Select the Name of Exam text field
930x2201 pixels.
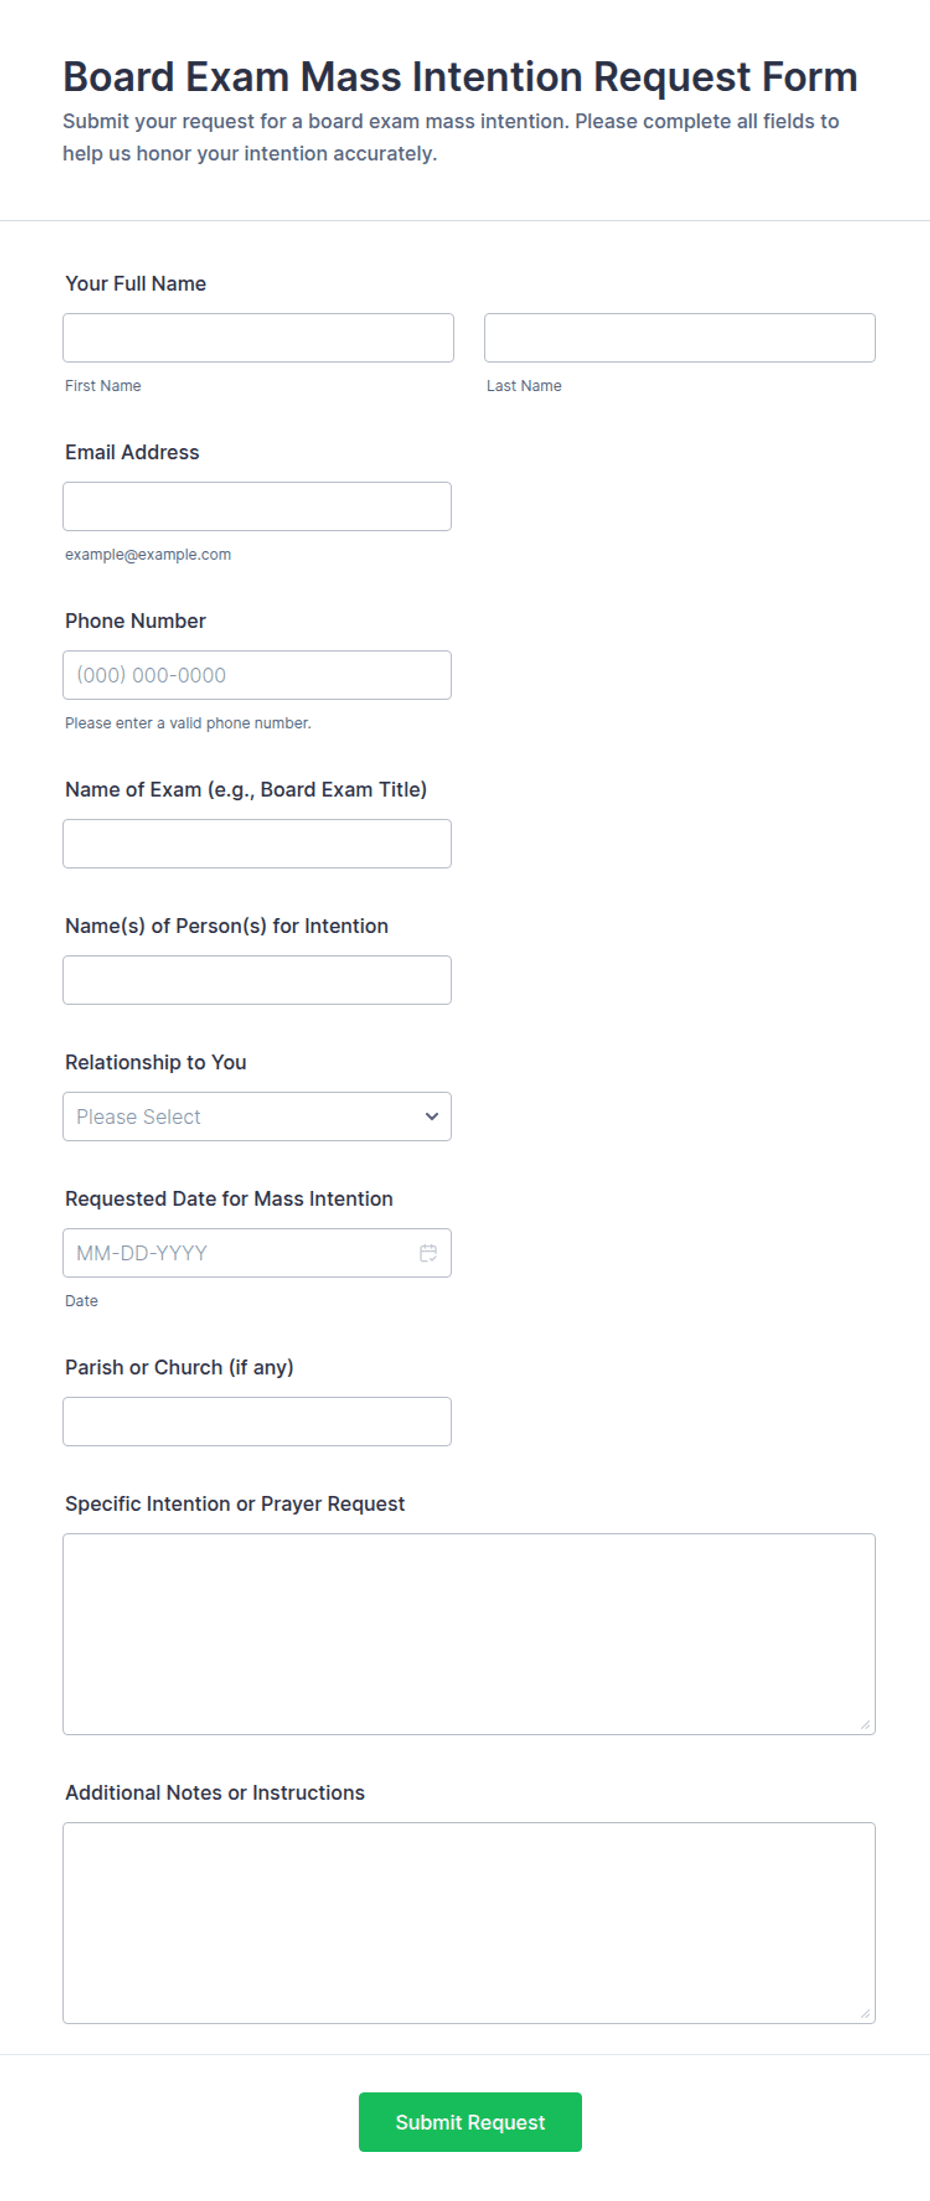257,844
